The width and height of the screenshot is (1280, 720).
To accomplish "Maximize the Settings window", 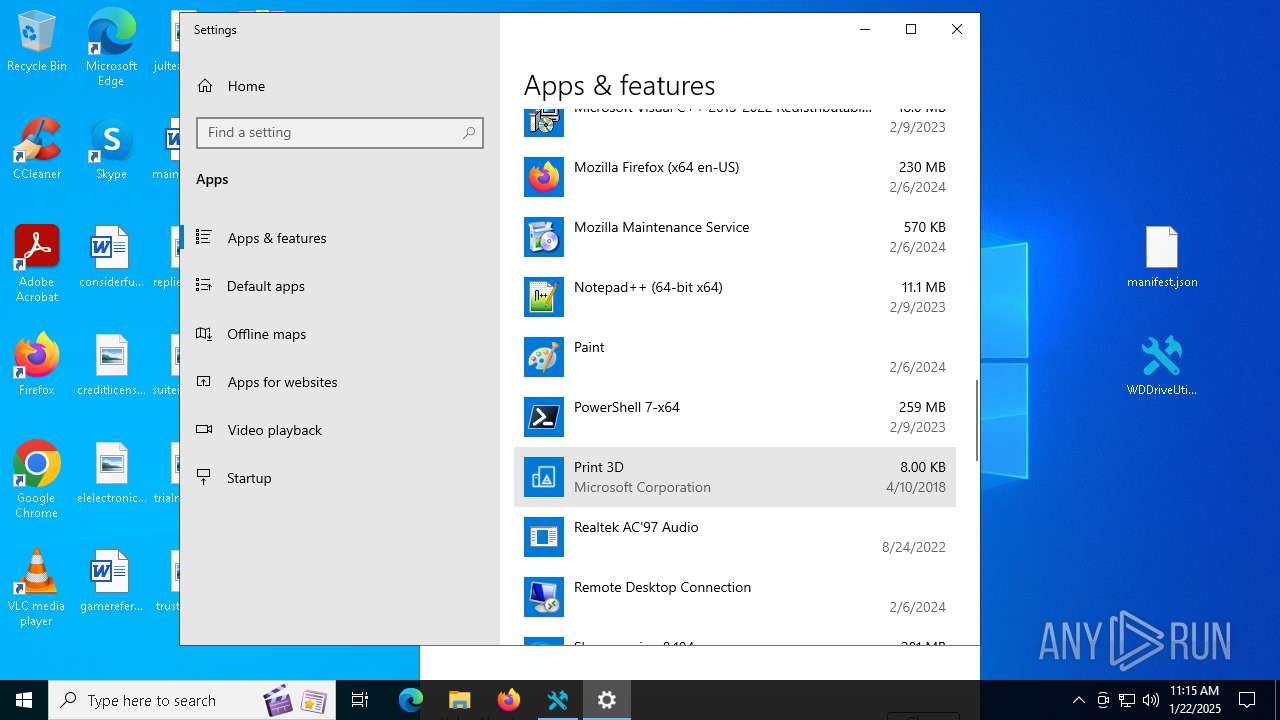I will click(x=911, y=29).
